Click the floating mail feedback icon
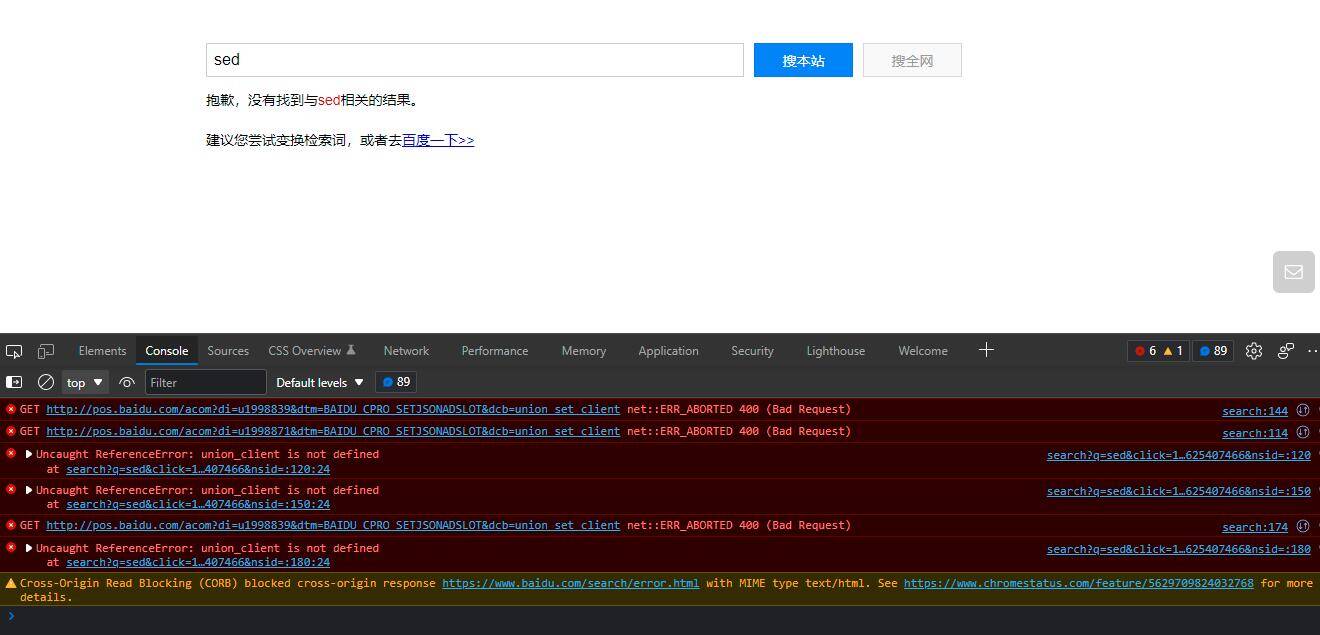The width and height of the screenshot is (1320, 635). (1293, 272)
